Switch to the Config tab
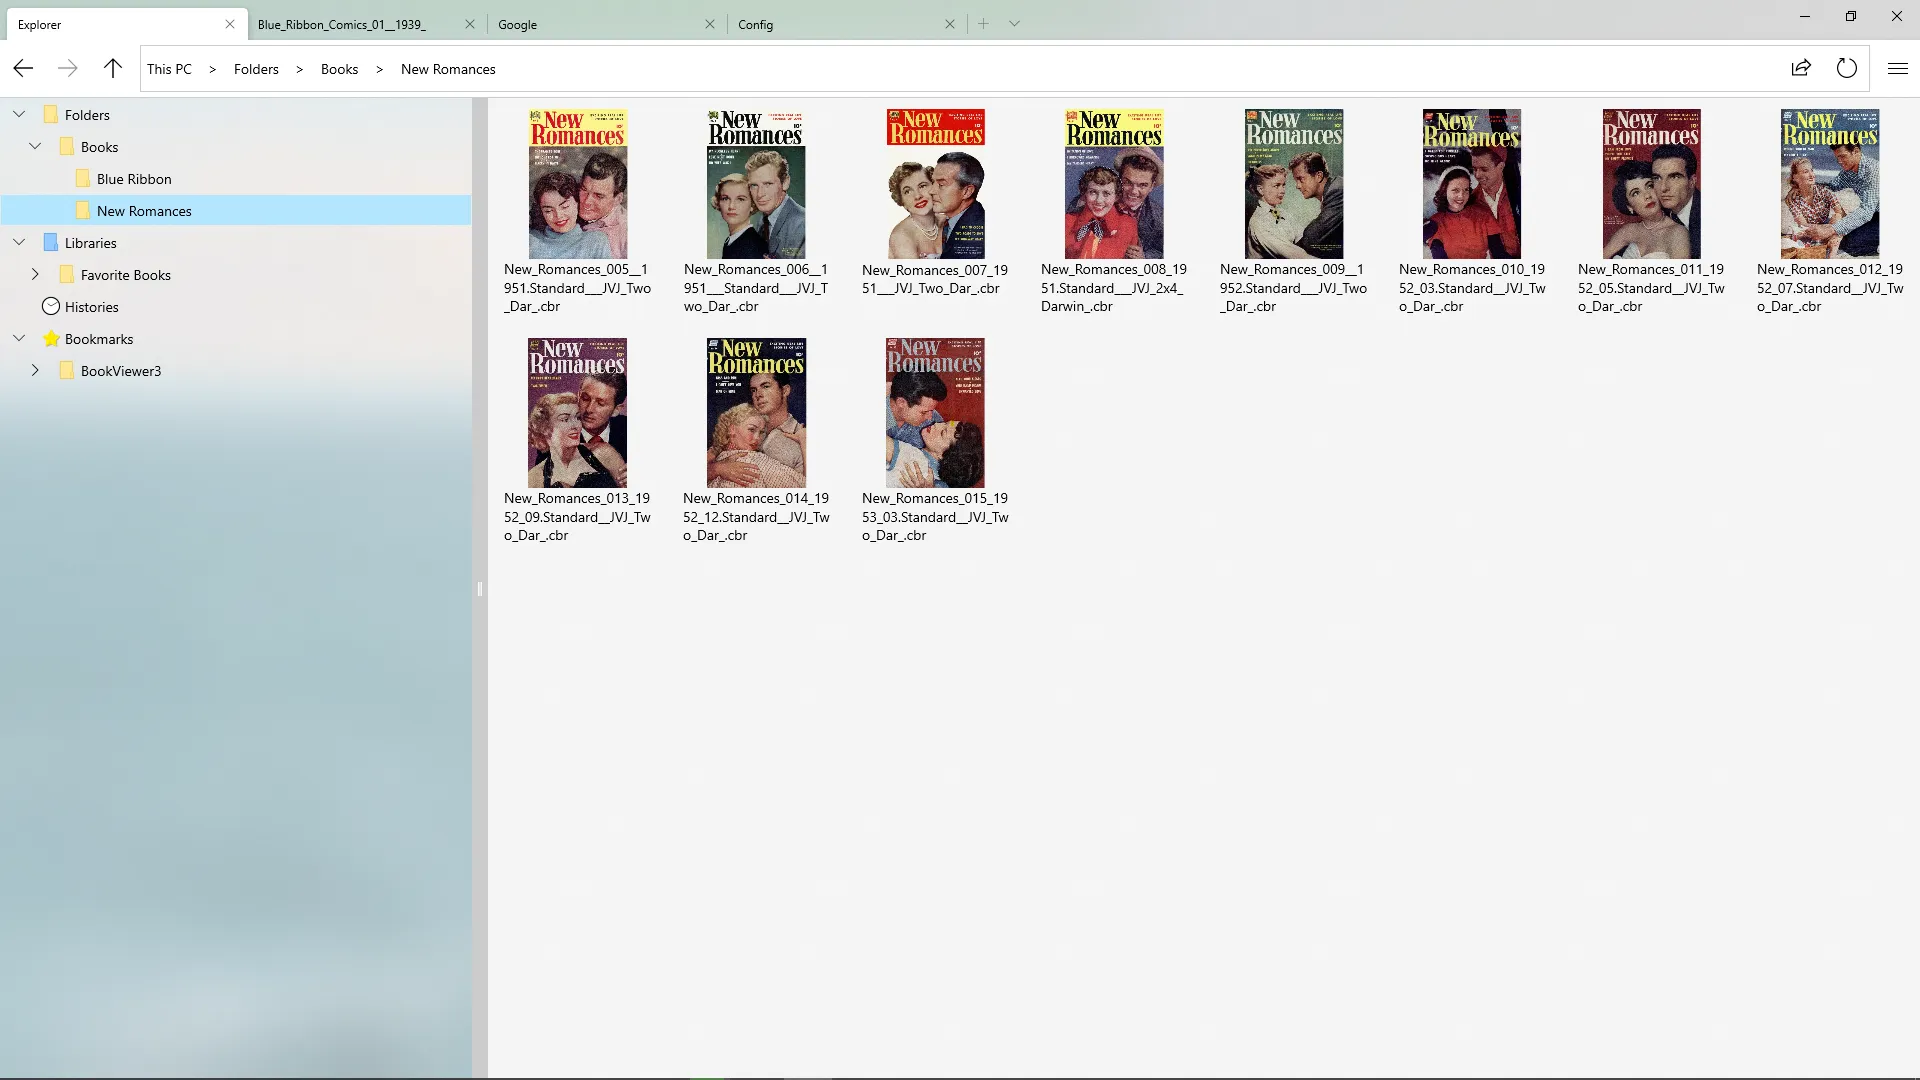The height and width of the screenshot is (1080, 1920). point(756,24)
